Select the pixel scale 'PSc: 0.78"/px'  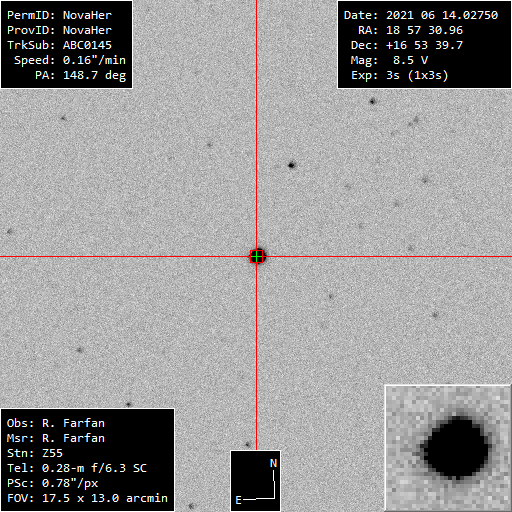[x=52, y=483]
